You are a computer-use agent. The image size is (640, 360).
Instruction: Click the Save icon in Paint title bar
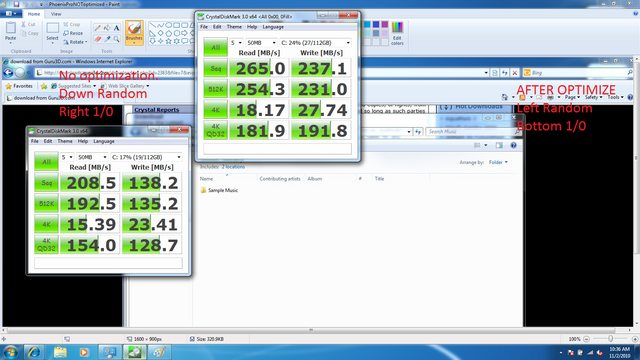(x=17, y=4)
